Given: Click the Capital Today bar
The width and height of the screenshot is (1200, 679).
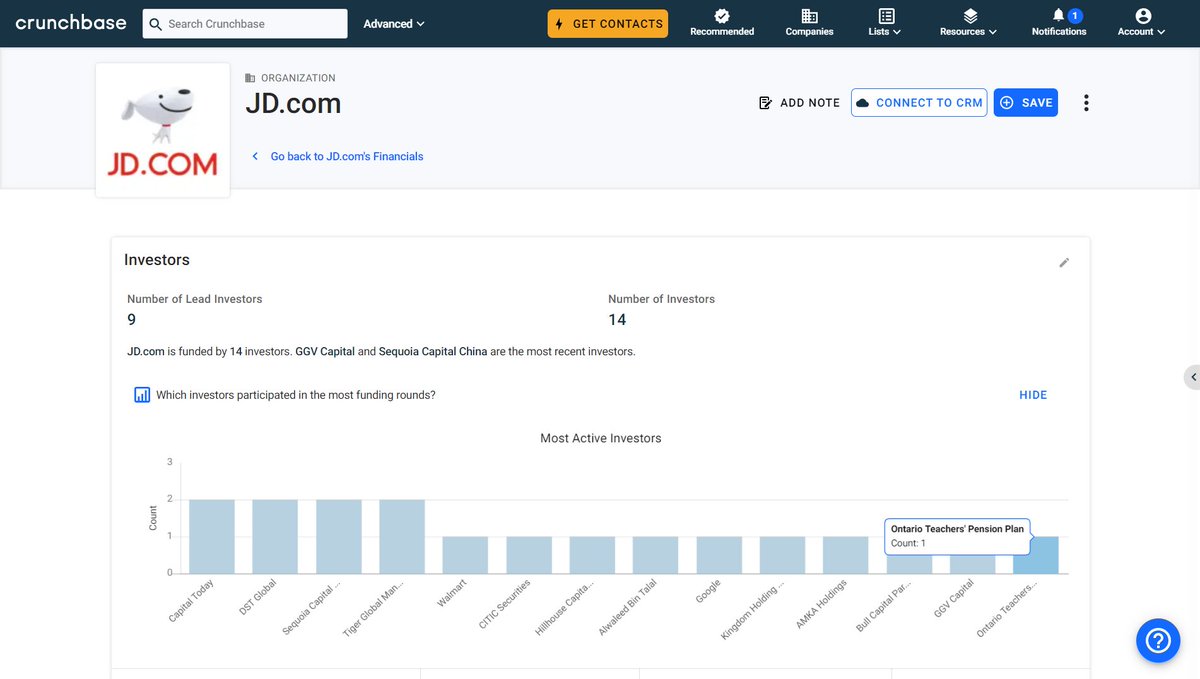Looking at the screenshot, I should click(x=212, y=536).
